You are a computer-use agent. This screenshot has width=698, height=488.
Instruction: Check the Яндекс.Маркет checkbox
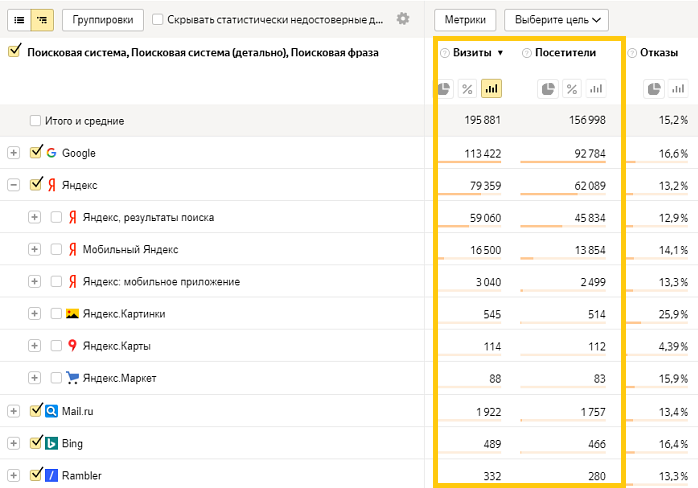pos(56,378)
